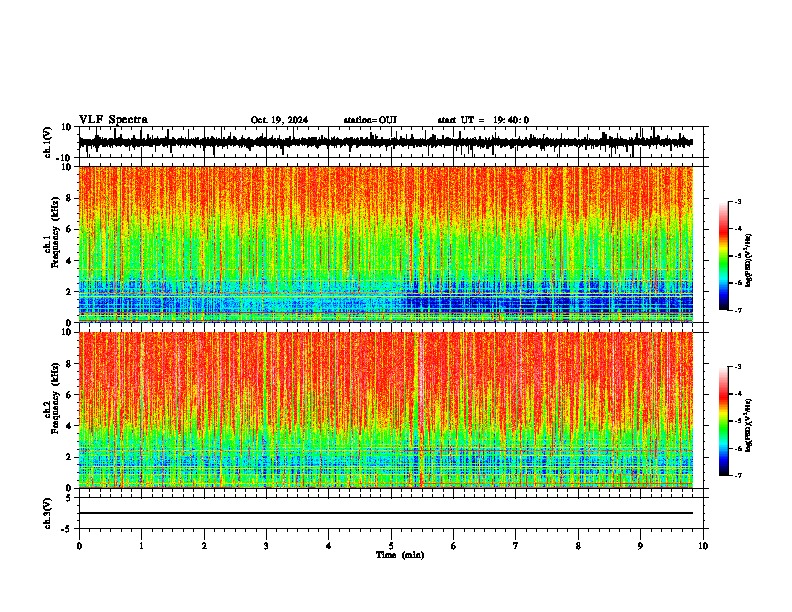Click the "-10" tick on ch.1(V) axis
Viewport: 792px width, 612px height.
pos(65,158)
